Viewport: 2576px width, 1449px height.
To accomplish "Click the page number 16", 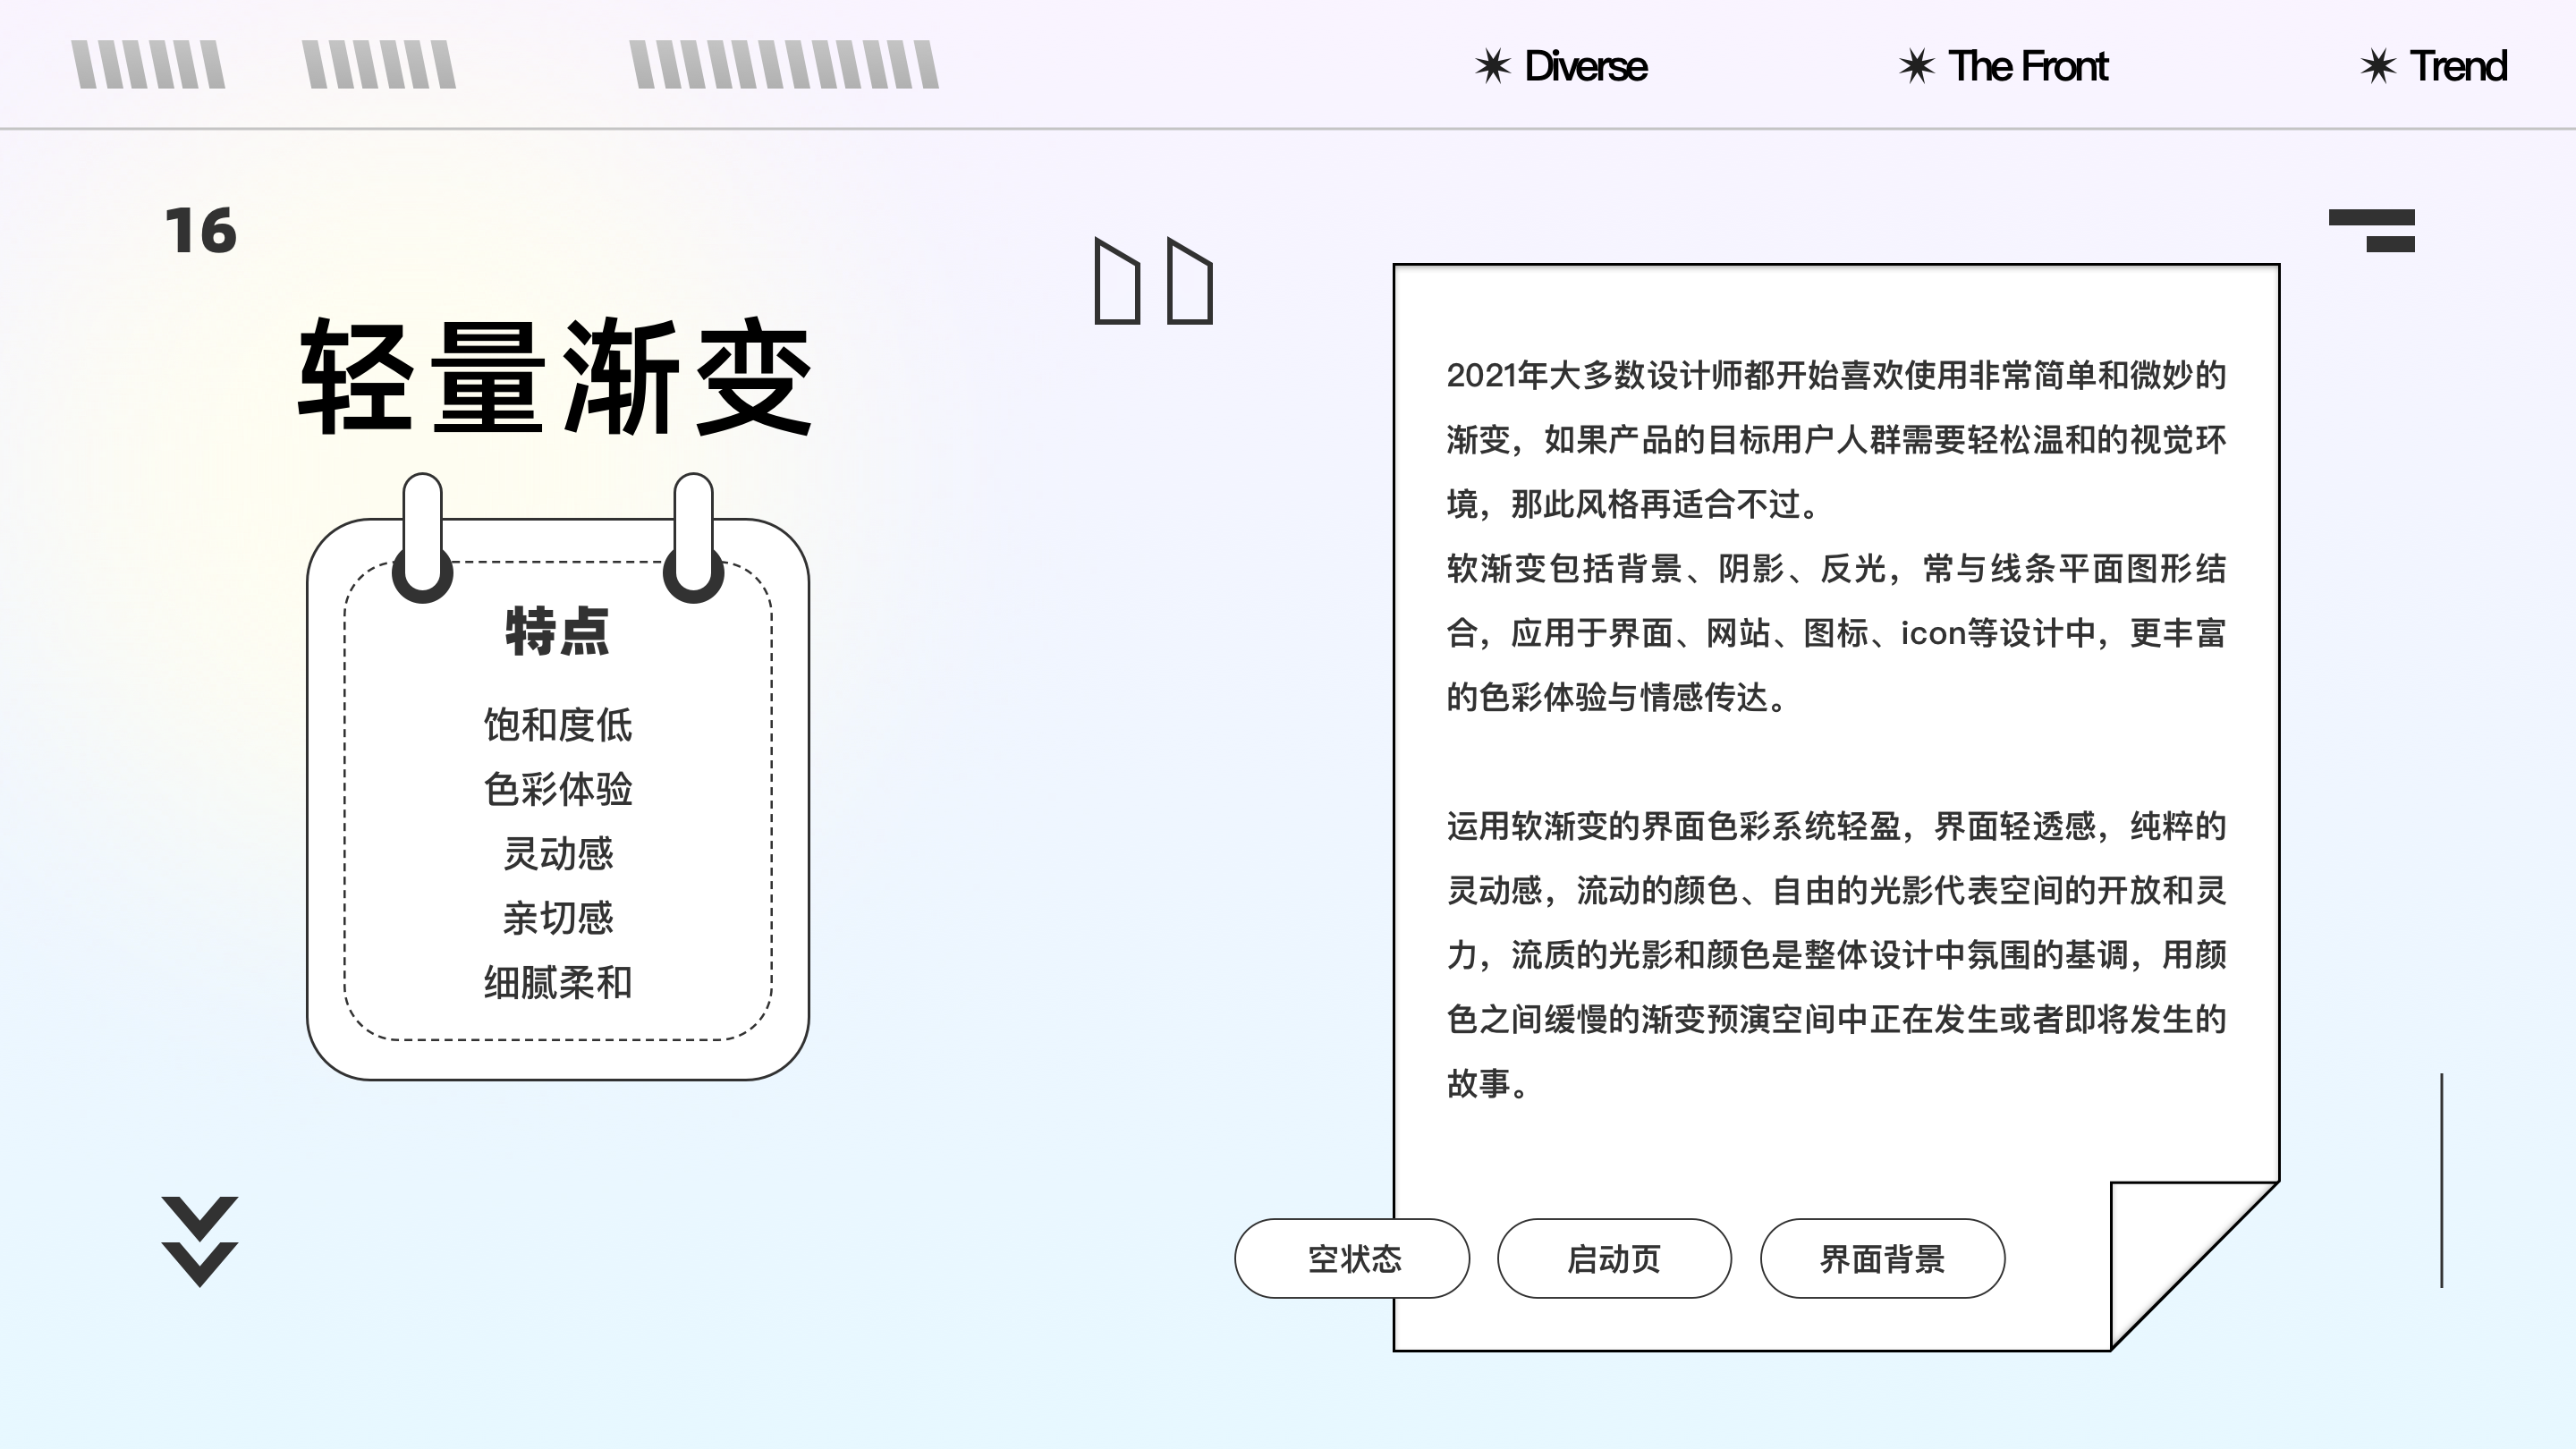I will click(x=200, y=231).
